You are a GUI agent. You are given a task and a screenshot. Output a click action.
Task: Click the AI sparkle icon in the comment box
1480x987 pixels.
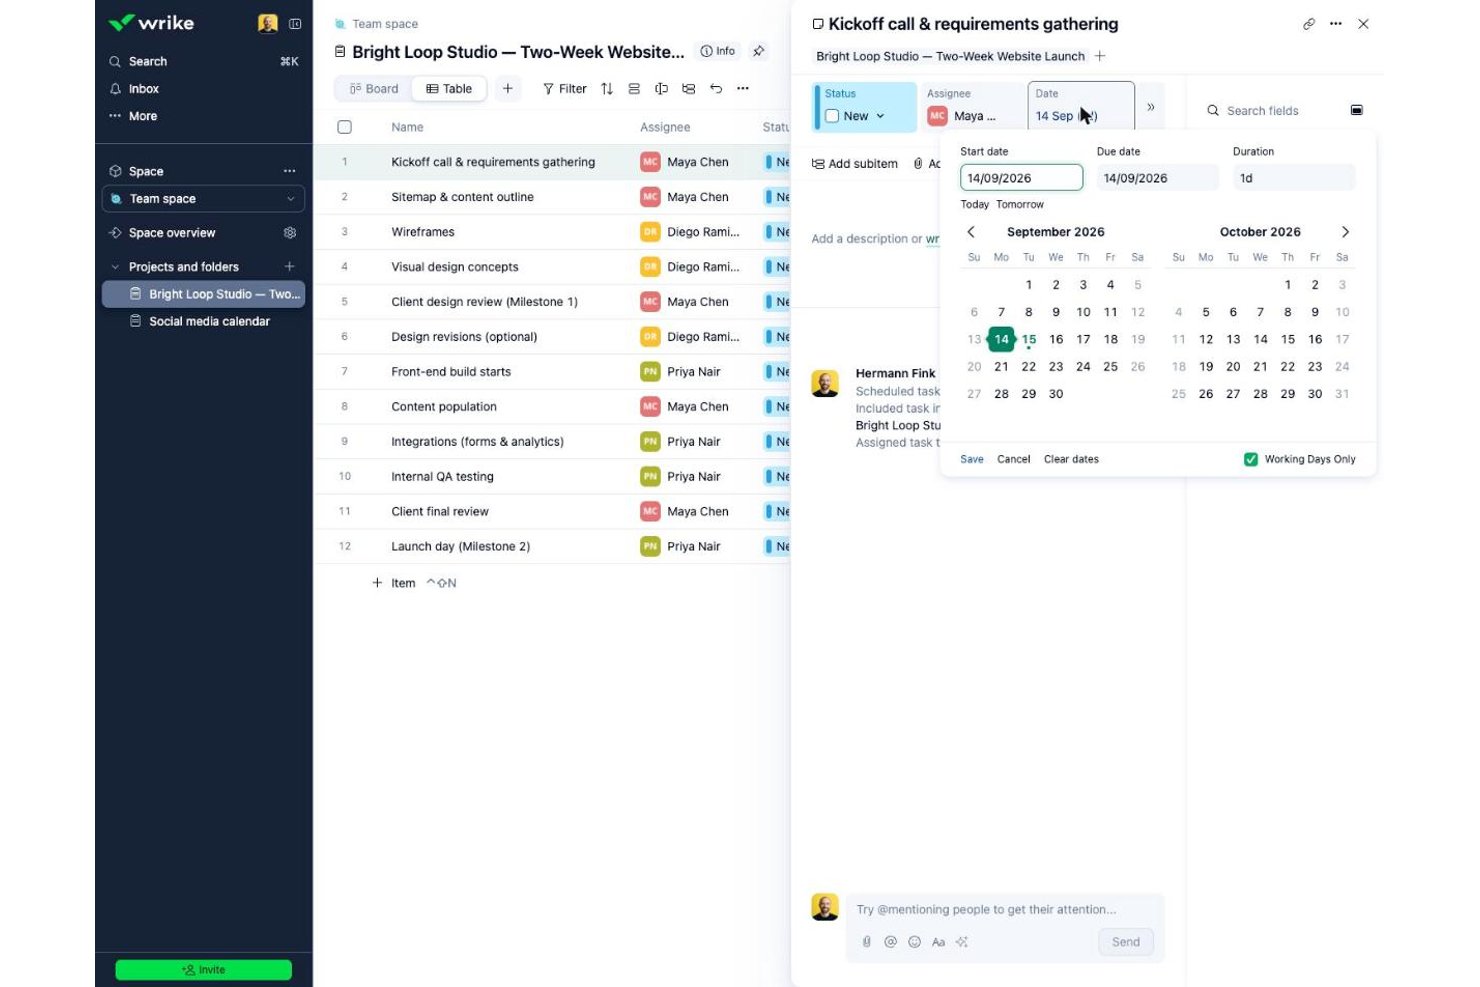(962, 942)
